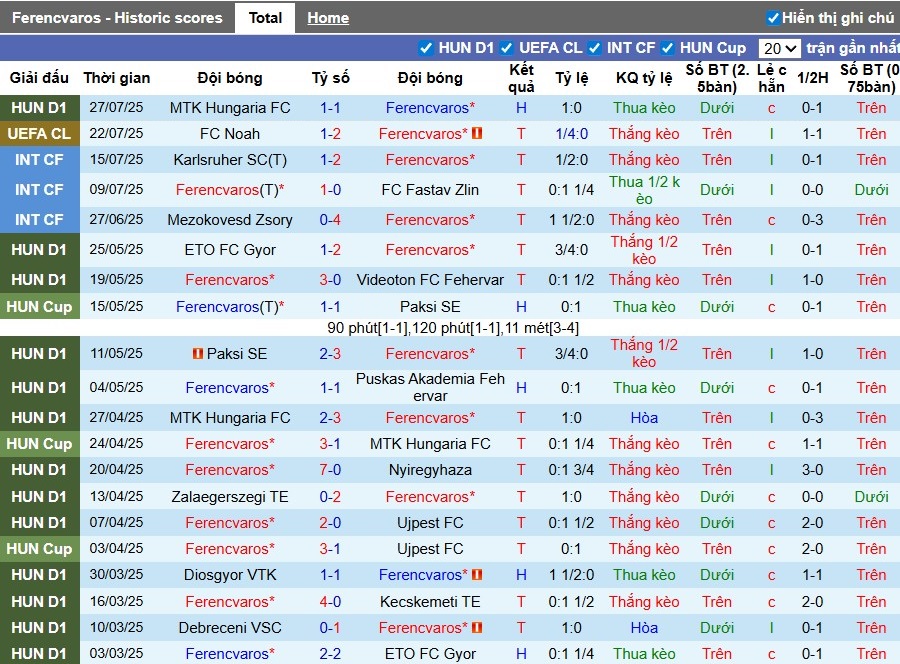This screenshot has width=900, height=664.
Task: Toggle the Hiển thị ghi chú checkbox
Action: (773, 18)
